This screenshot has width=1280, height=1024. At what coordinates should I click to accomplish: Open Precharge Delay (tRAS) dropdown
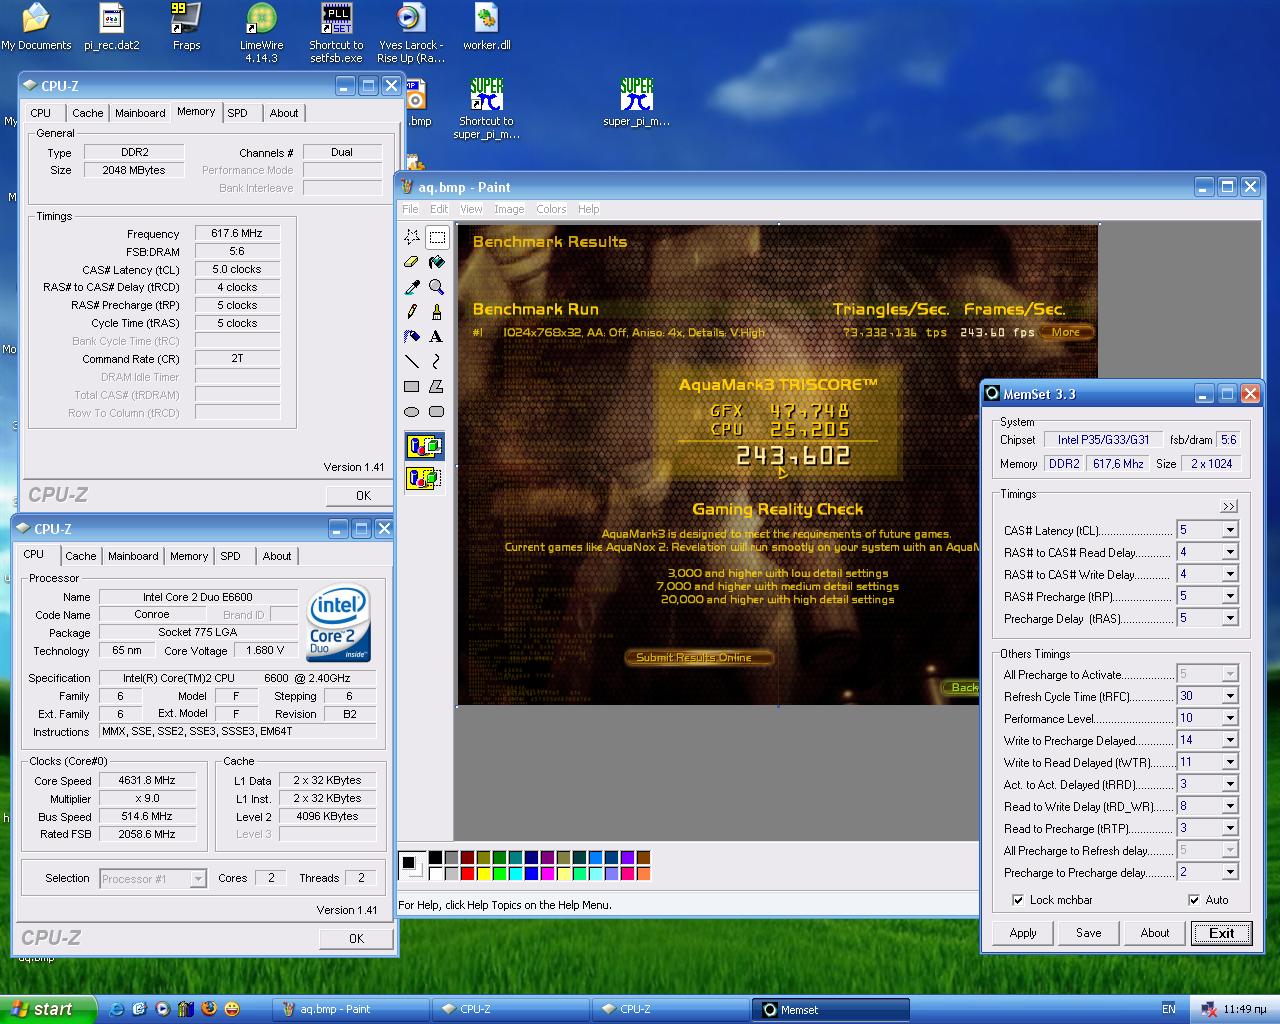(1230, 618)
